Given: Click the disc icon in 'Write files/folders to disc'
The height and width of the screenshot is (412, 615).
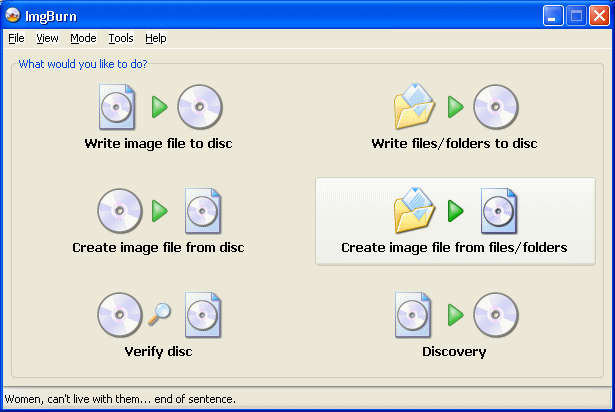Looking at the screenshot, I should pyautogui.click(x=496, y=107).
